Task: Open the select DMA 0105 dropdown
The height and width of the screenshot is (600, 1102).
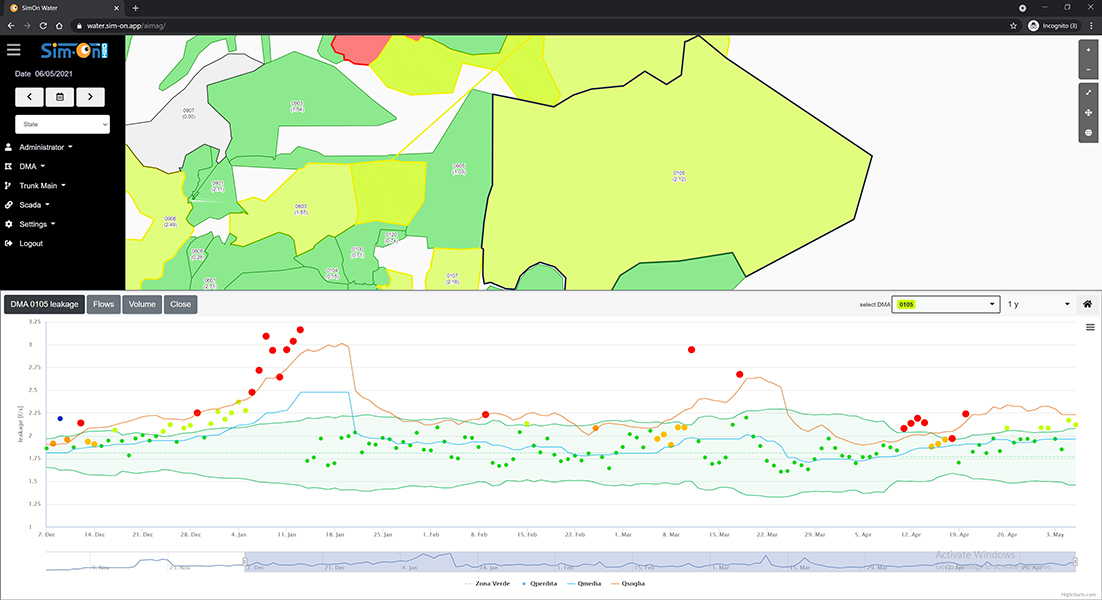Action: [x=946, y=304]
